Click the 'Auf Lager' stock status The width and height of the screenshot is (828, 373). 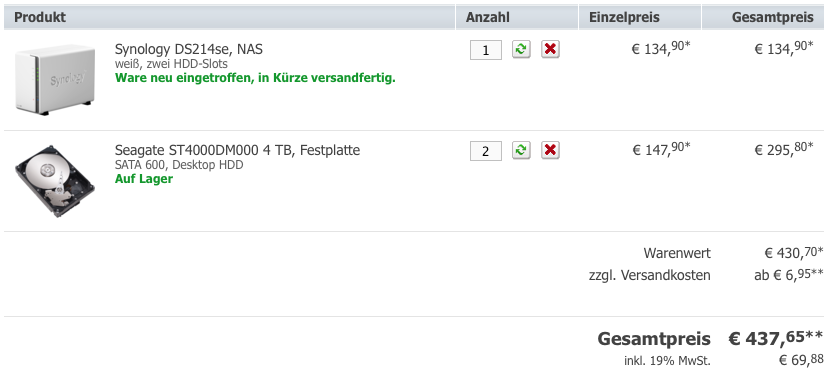(144, 179)
